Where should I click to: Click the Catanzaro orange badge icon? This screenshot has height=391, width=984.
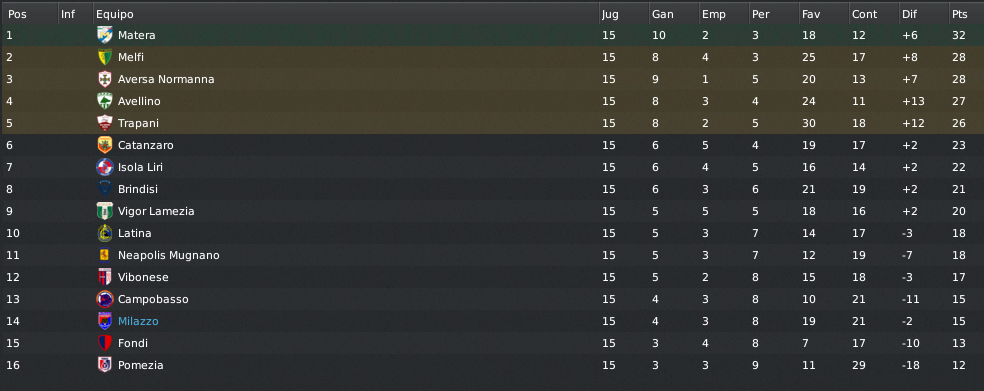point(105,145)
